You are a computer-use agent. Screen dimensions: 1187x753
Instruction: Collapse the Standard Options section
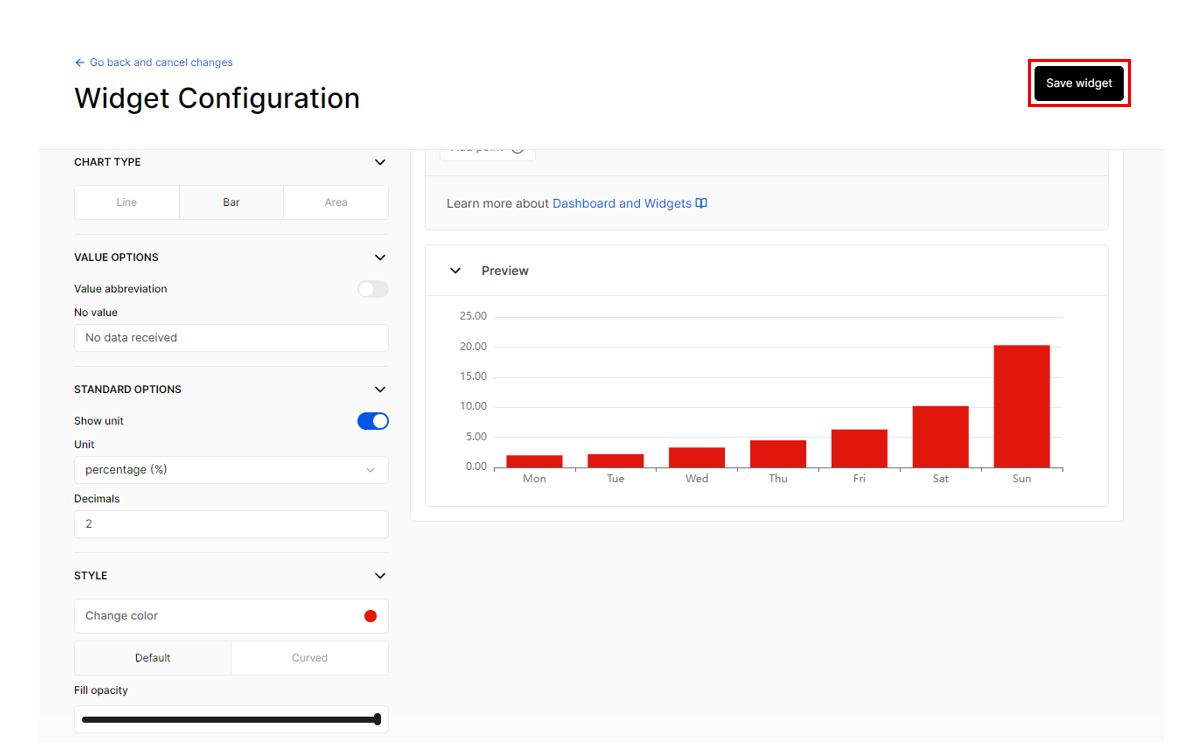point(380,389)
